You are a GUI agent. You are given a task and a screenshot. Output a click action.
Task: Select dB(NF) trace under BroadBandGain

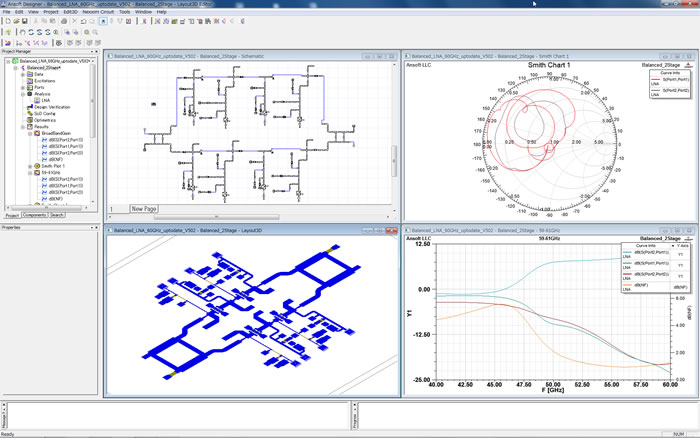tap(55, 159)
